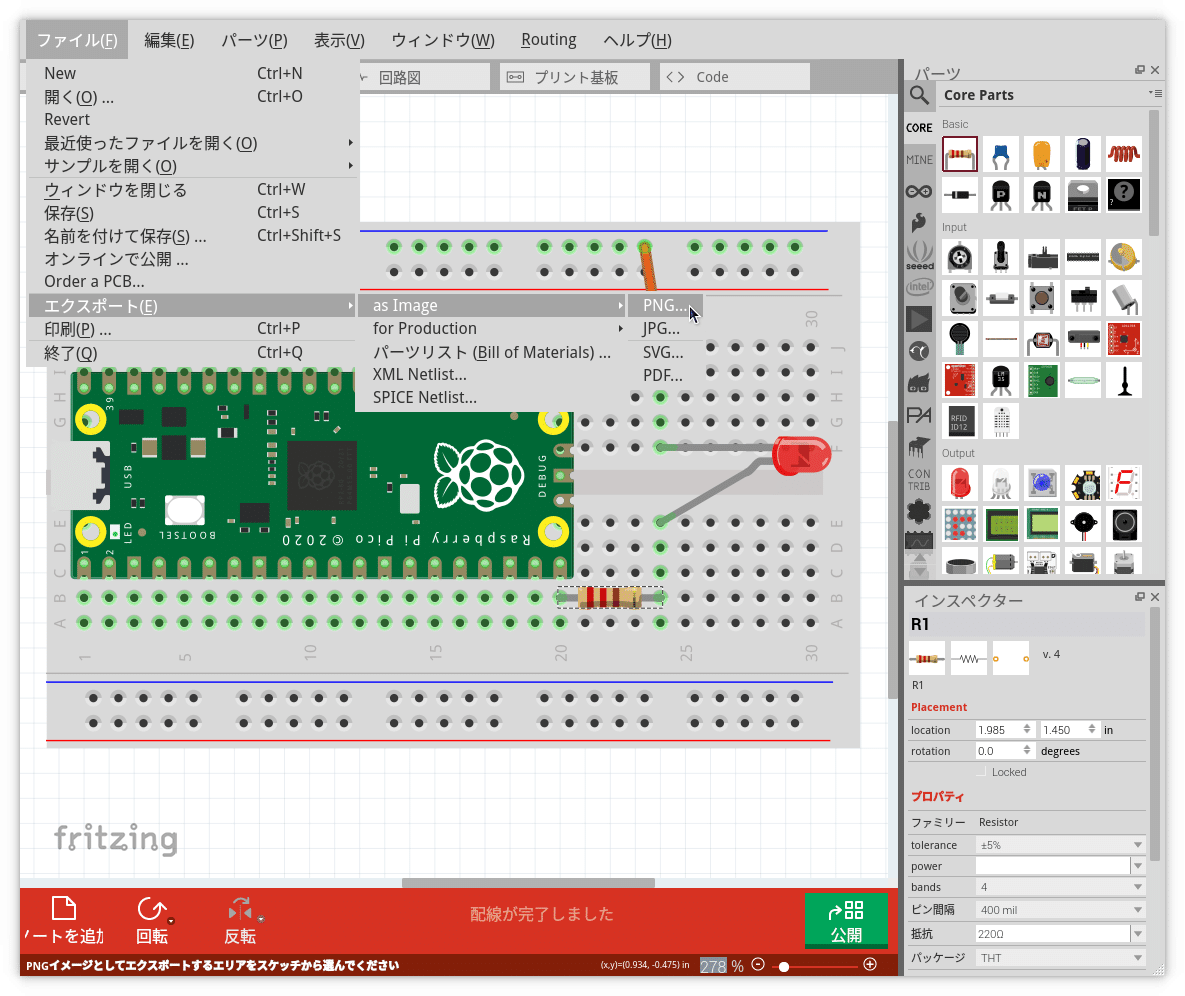
Task: Toggle the Locked checkbox in Inspector
Action: click(981, 772)
